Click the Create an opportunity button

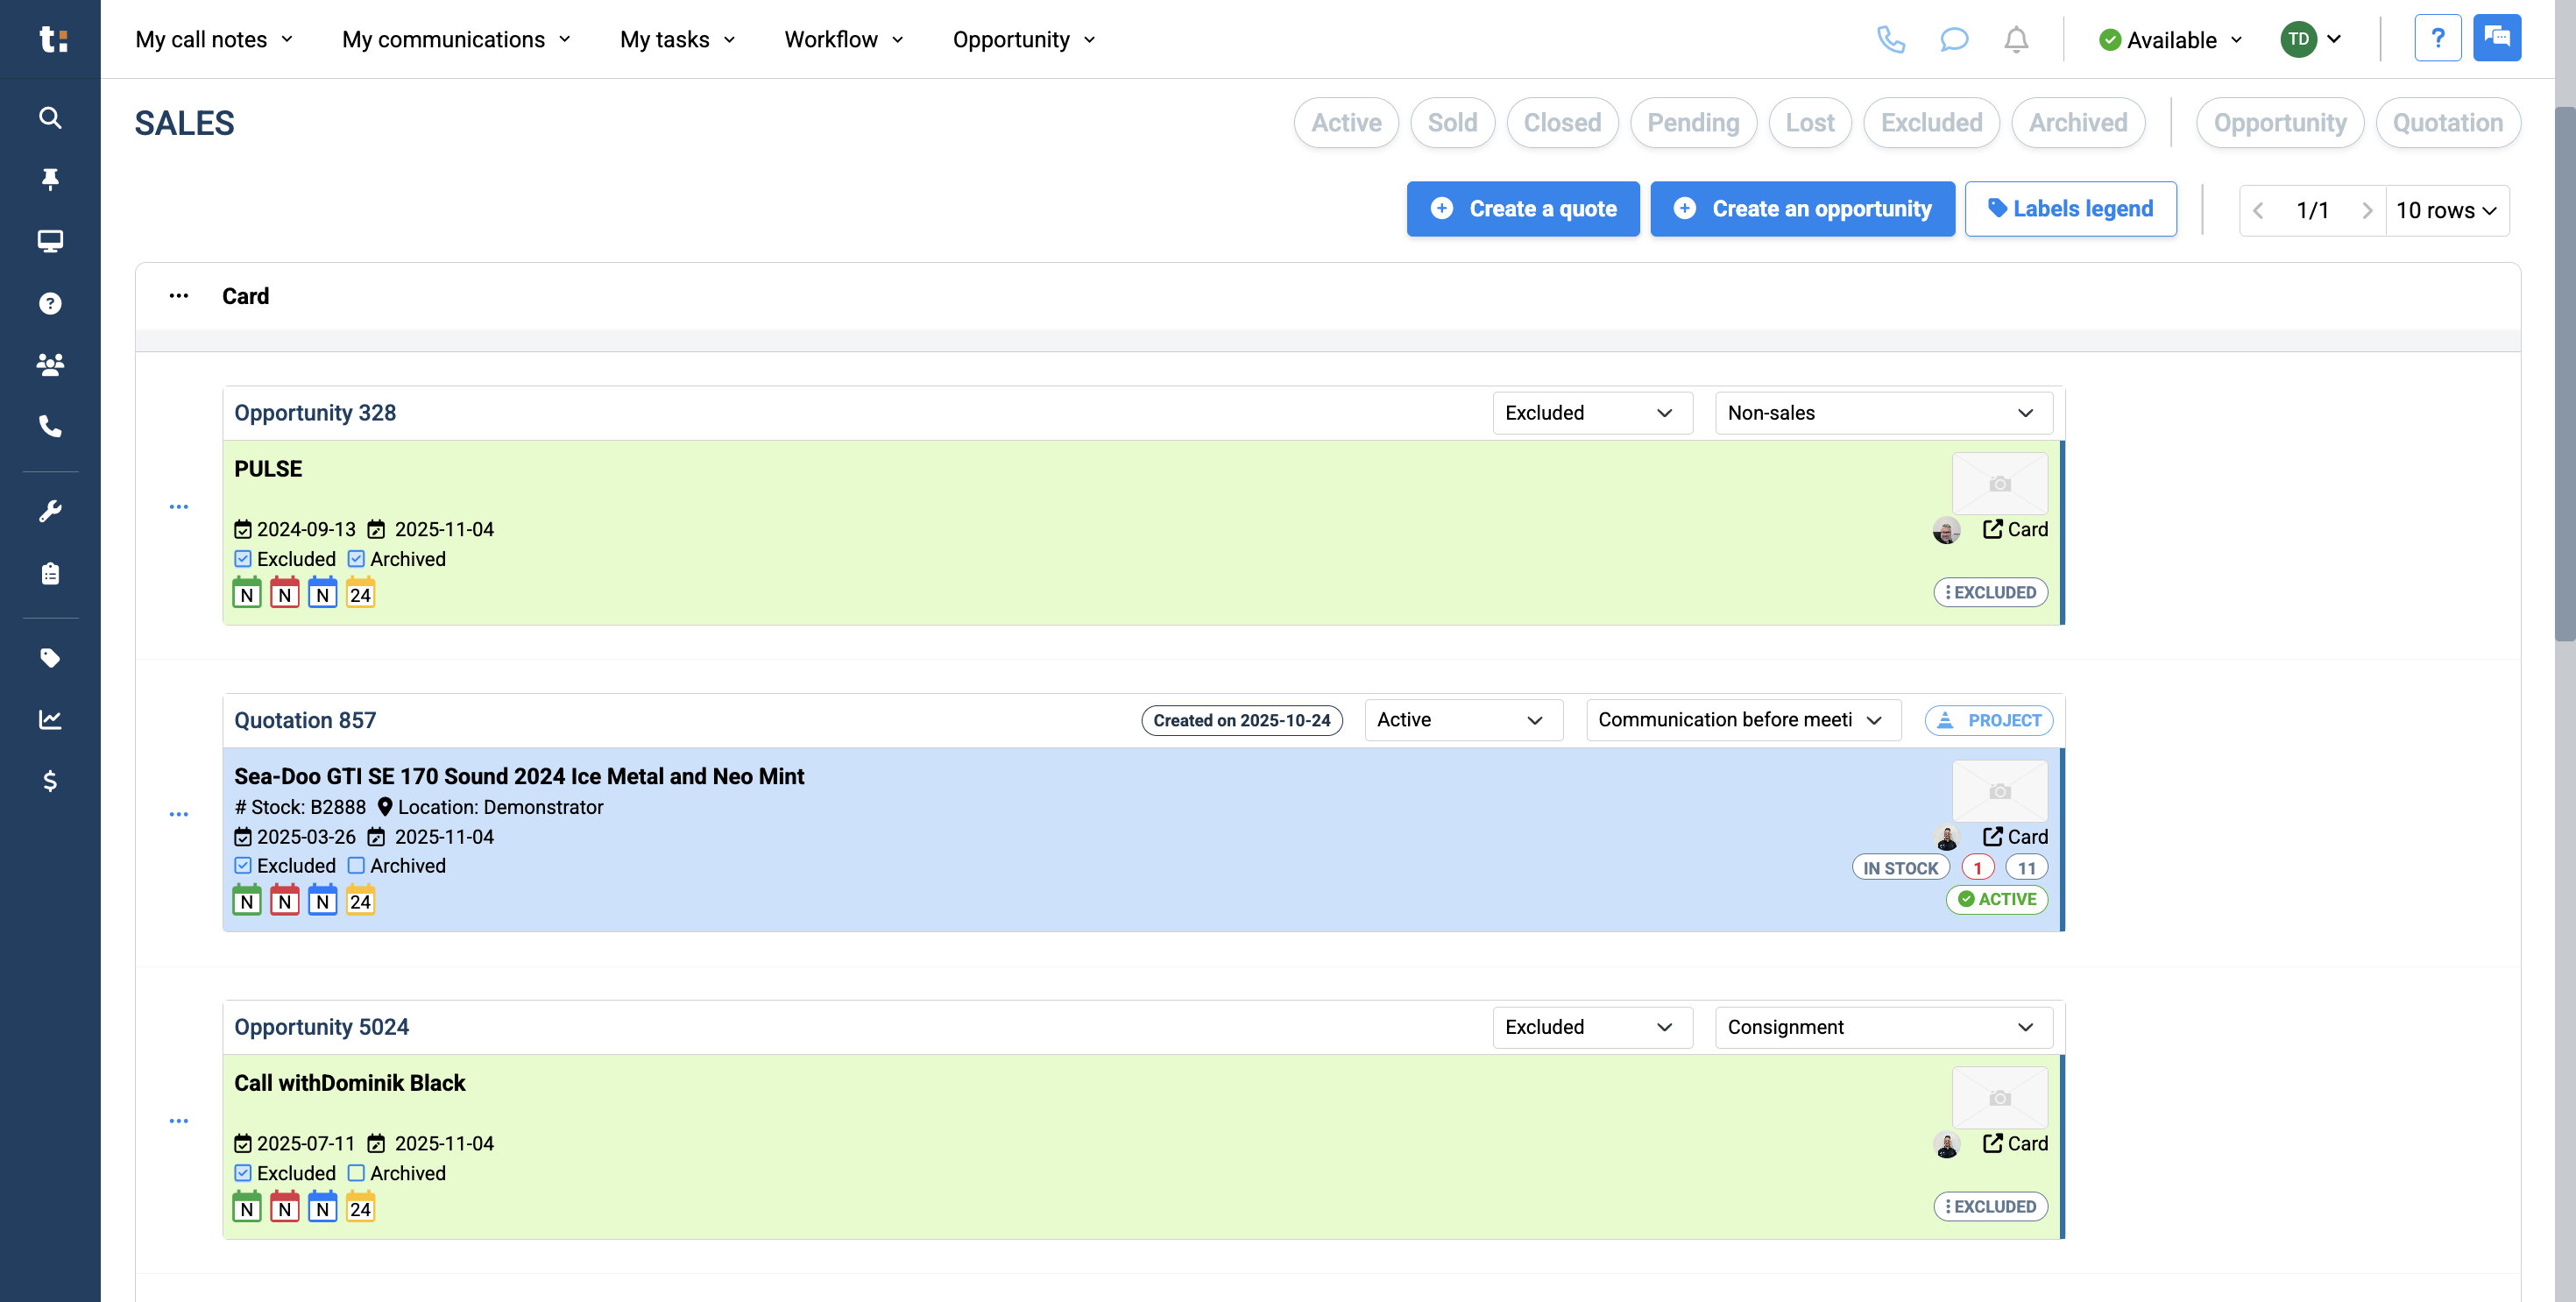tap(1802, 208)
